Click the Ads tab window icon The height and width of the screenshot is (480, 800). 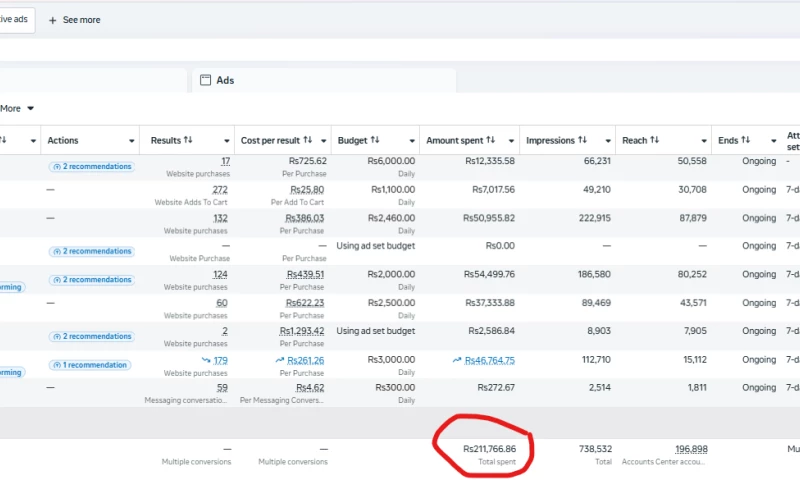(205, 80)
